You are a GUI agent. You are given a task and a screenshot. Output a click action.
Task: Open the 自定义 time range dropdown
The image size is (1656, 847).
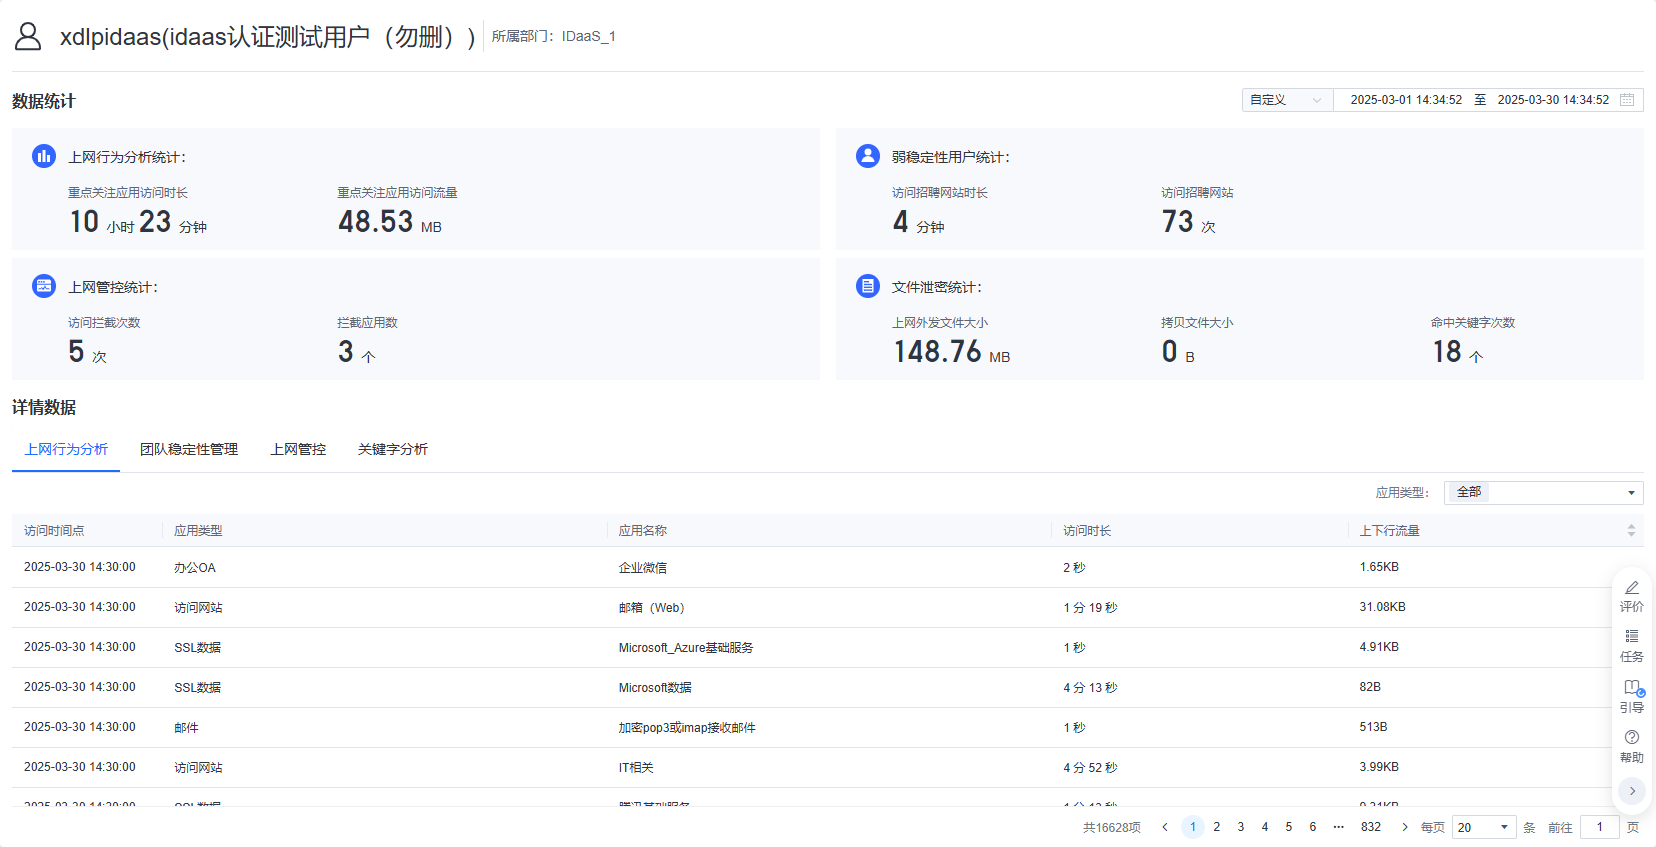[1286, 100]
